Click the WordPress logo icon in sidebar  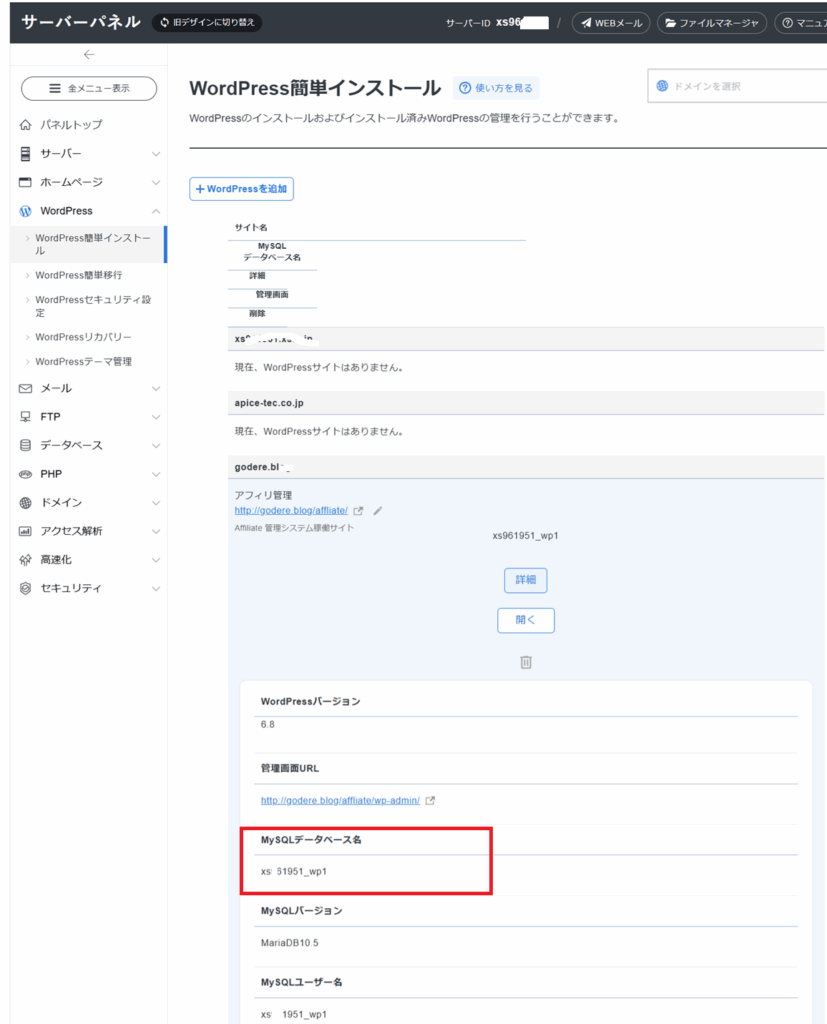pos(25,211)
